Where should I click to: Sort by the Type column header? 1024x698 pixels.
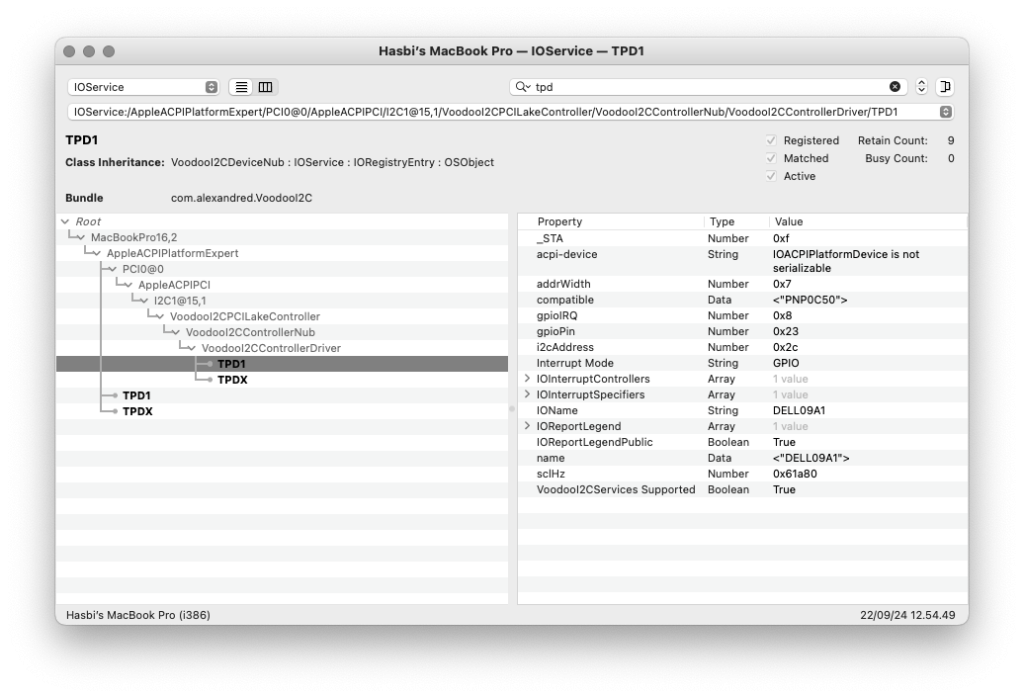pos(722,222)
